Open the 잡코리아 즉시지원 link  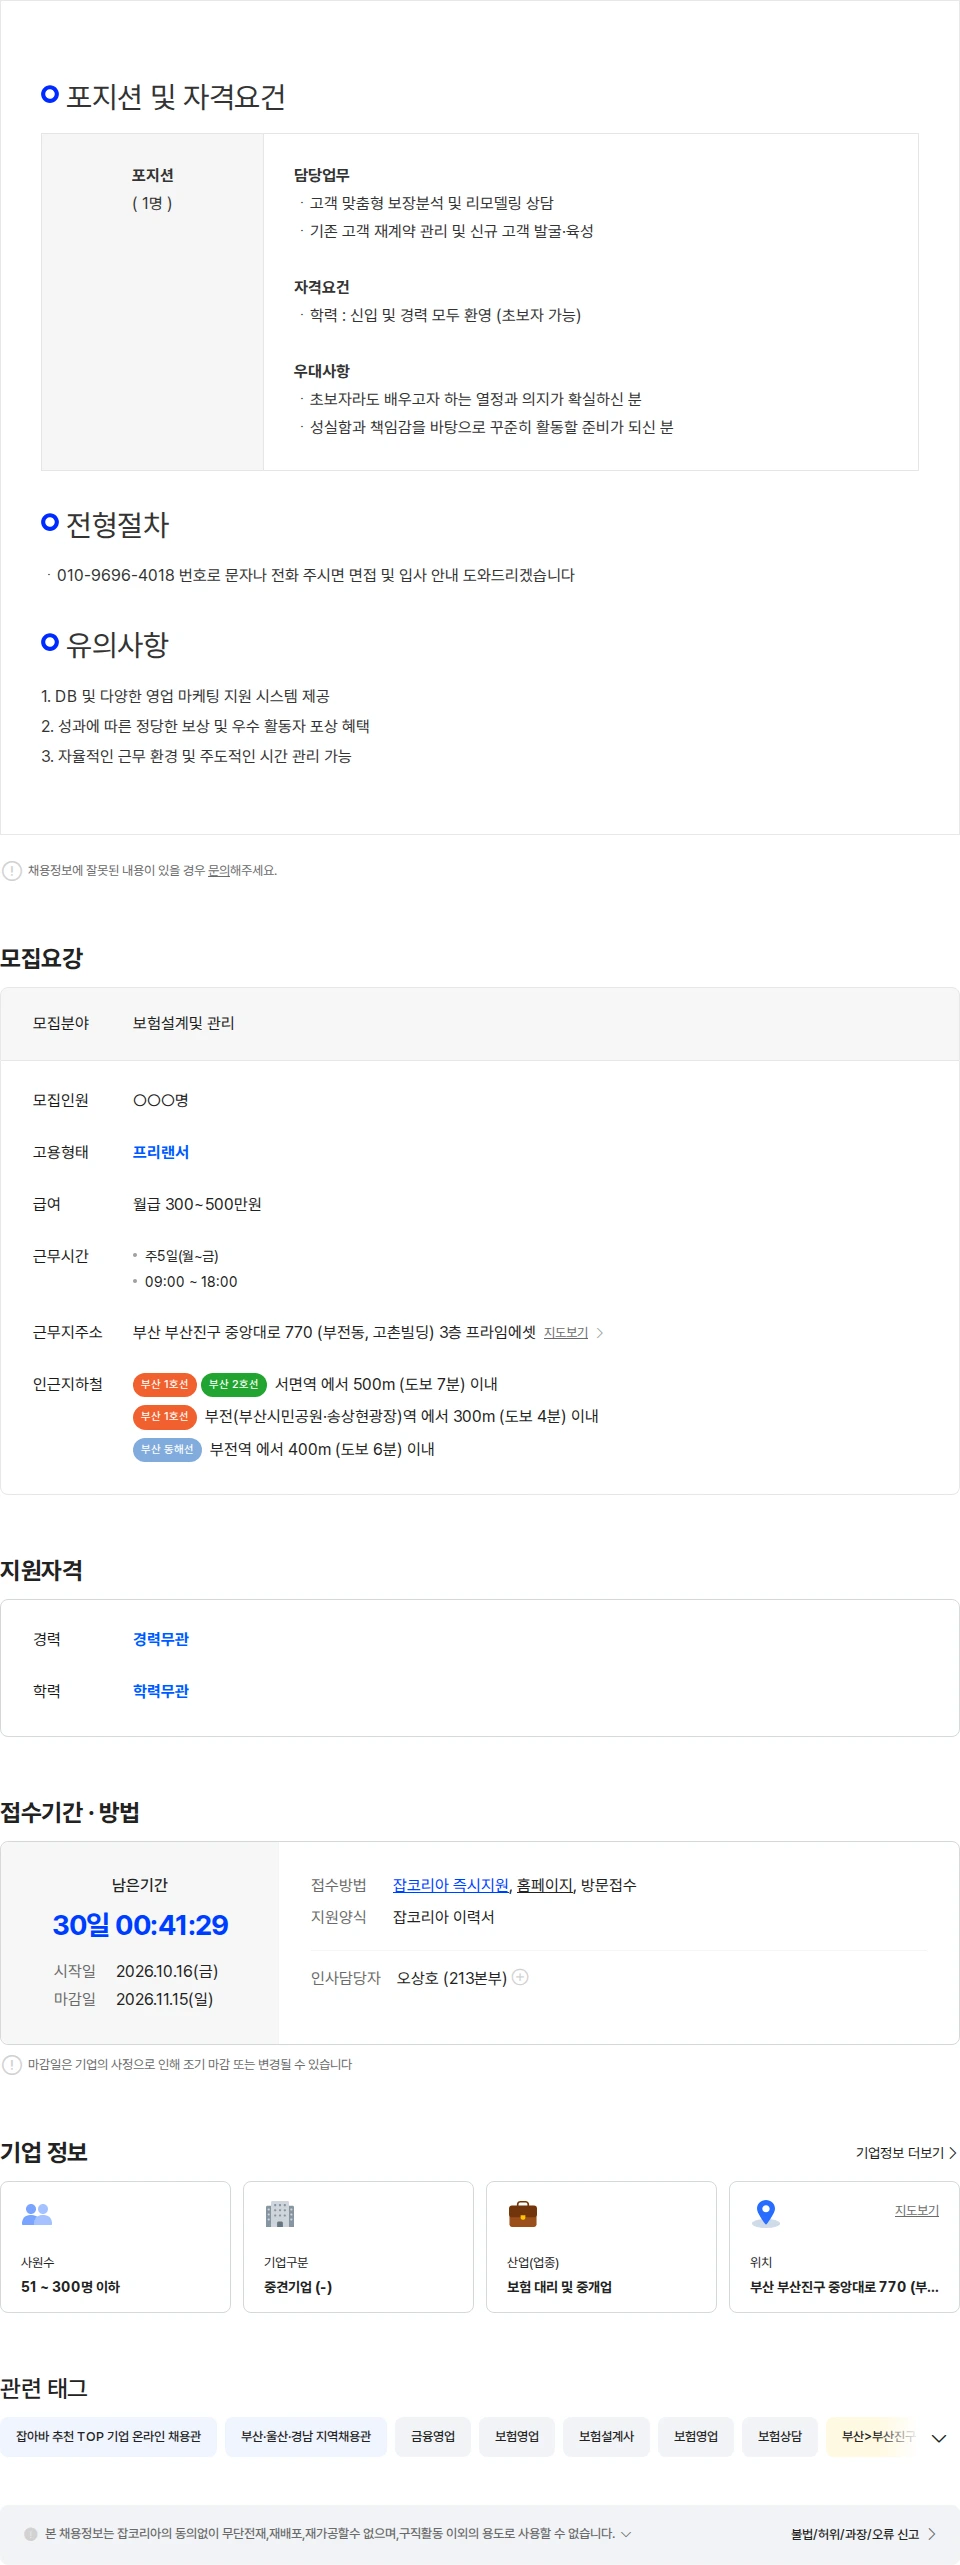(451, 1885)
